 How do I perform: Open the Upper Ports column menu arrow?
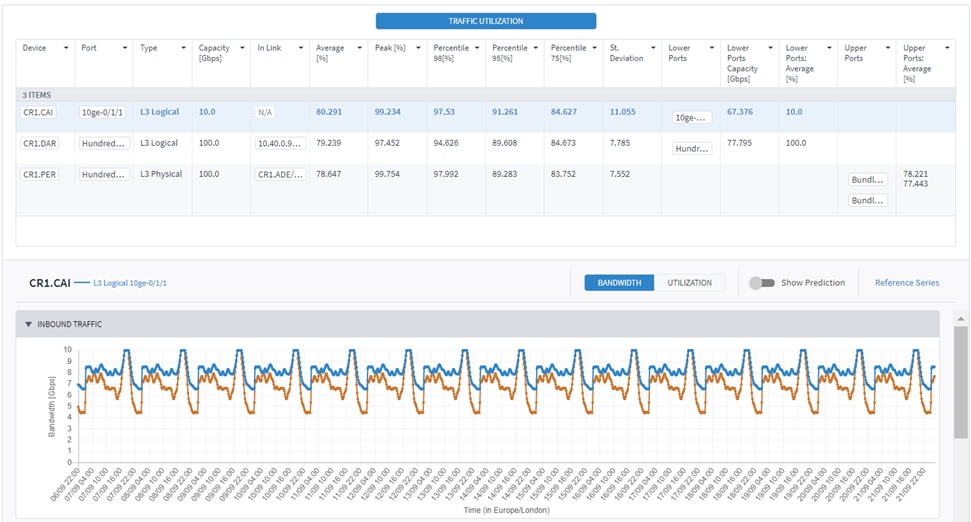pos(889,48)
